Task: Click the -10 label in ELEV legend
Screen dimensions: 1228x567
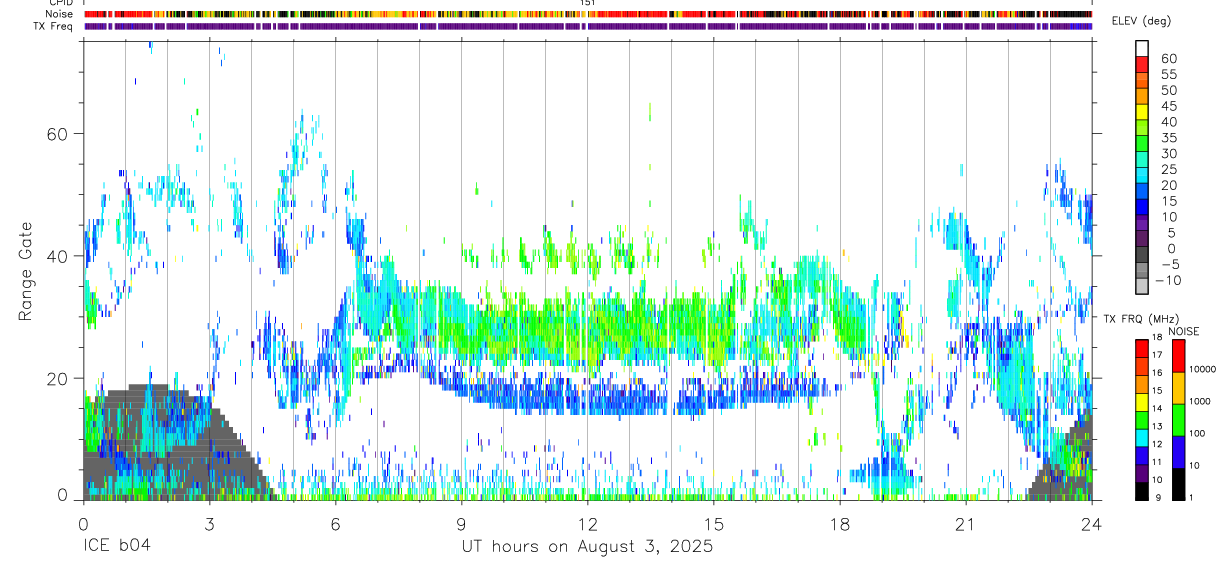Action: (x=1166, y=281)
